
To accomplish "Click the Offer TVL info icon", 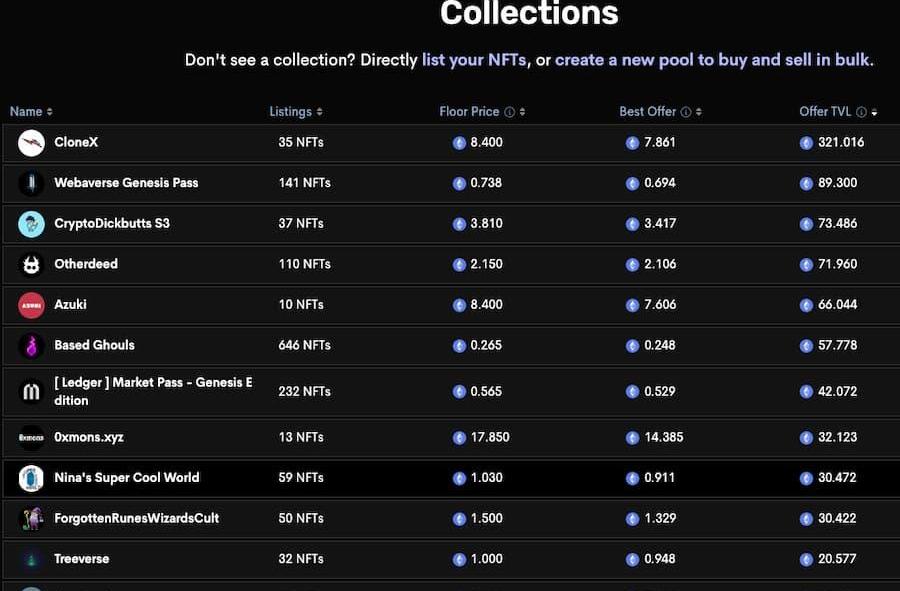I will [861, 112].
